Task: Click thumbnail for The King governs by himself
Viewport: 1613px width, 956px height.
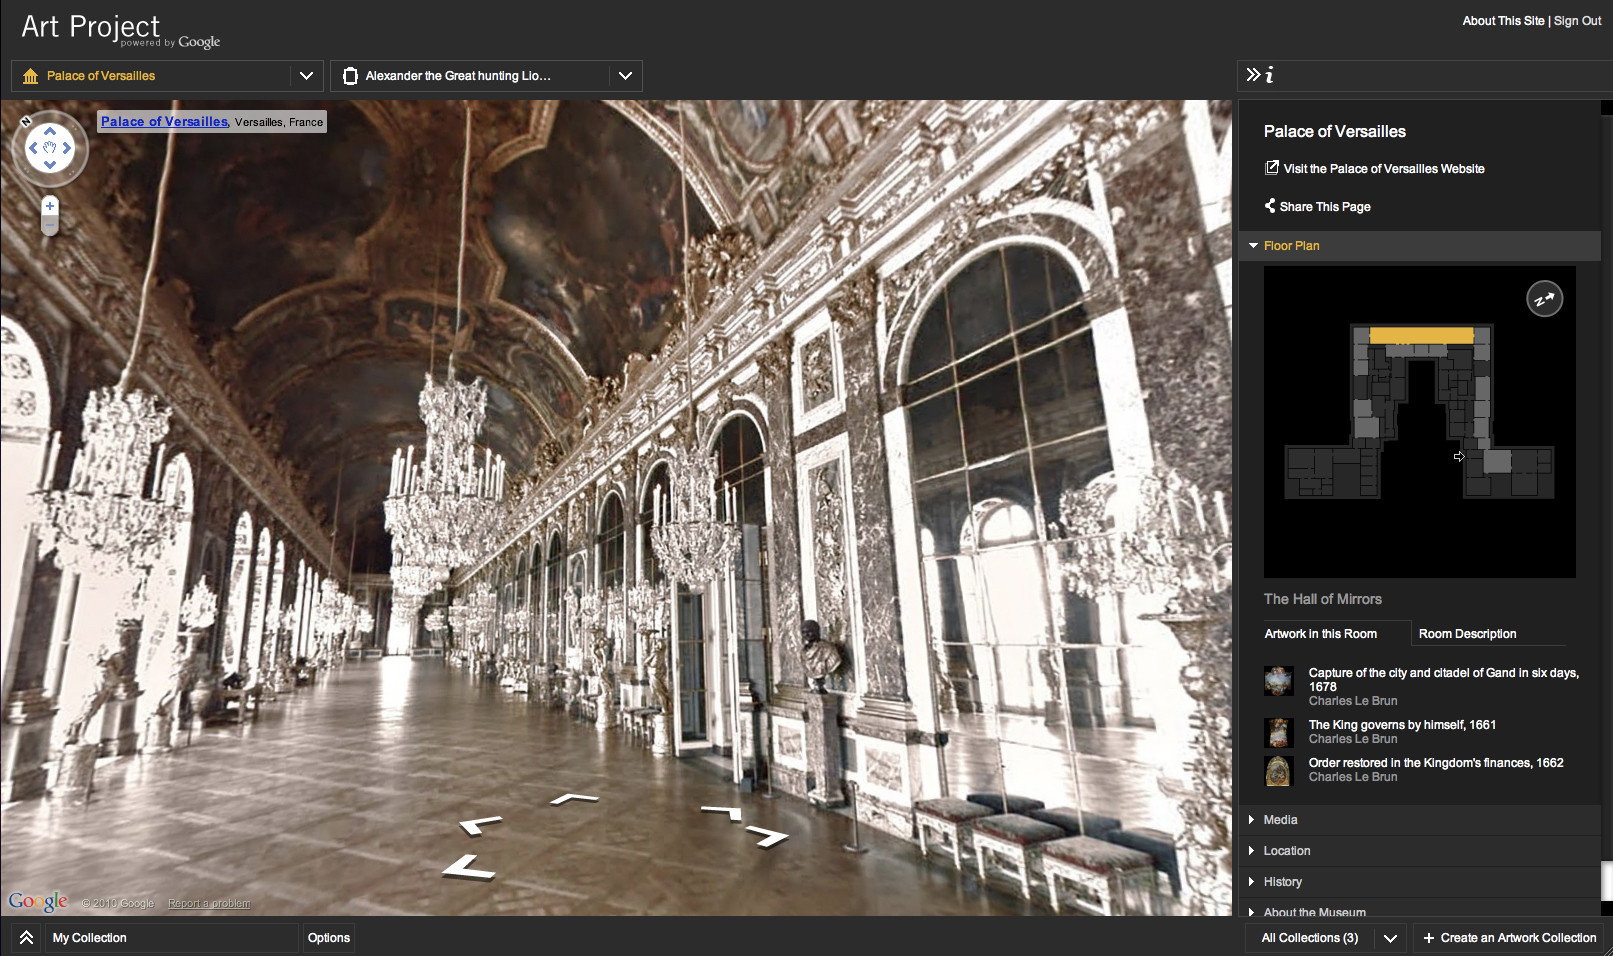Action: point(1278,733)
